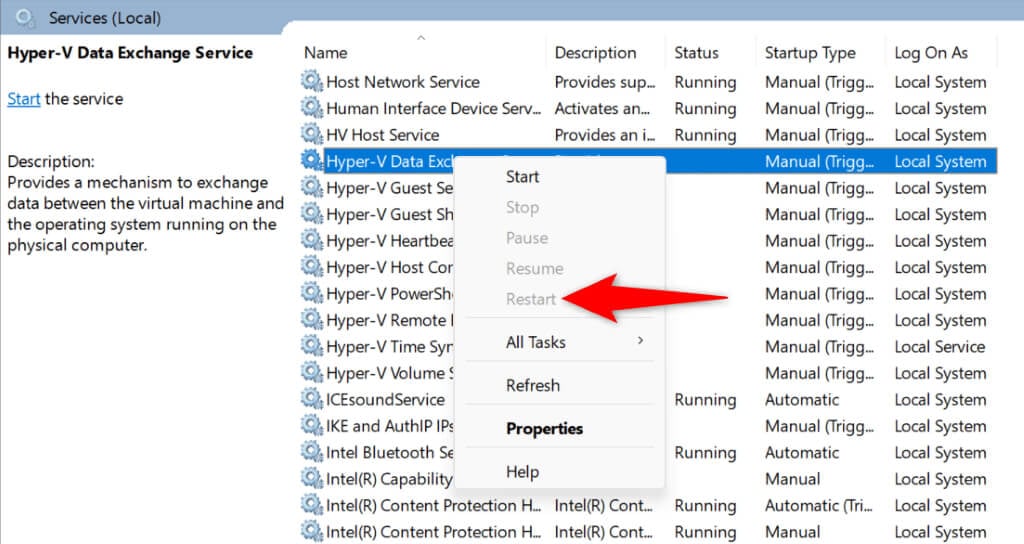Expand the All Tasks submenu arrow
This screenshot has height=544, width=1024.
(x=640, y=342)
